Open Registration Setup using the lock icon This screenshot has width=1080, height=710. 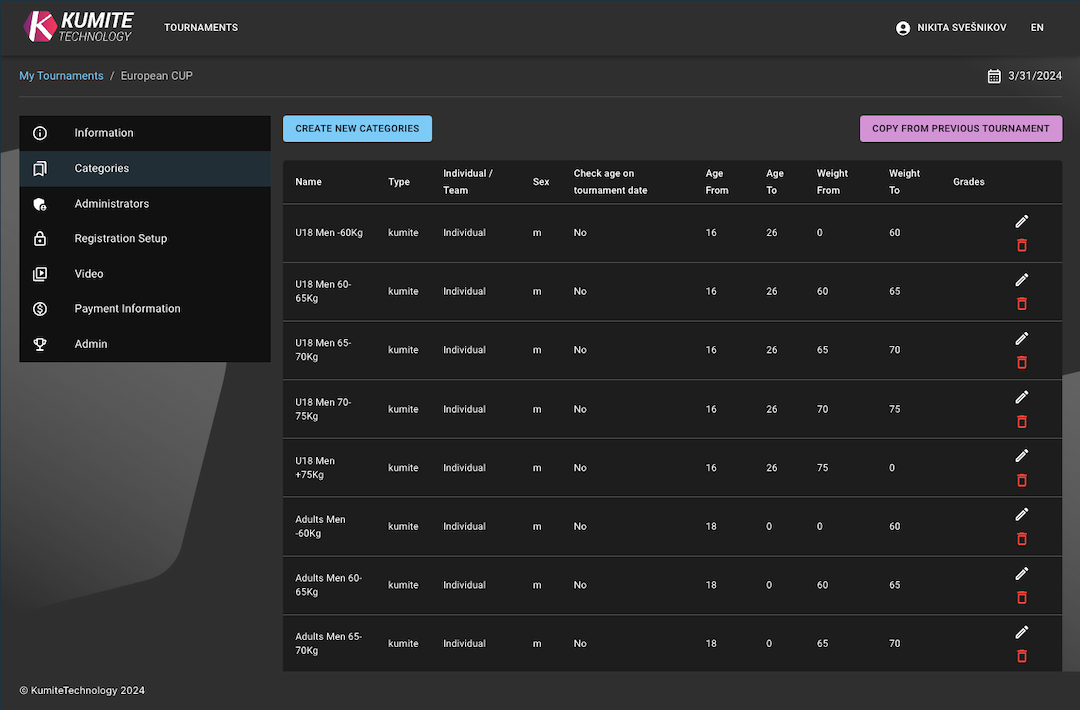(x=38, y=238)
